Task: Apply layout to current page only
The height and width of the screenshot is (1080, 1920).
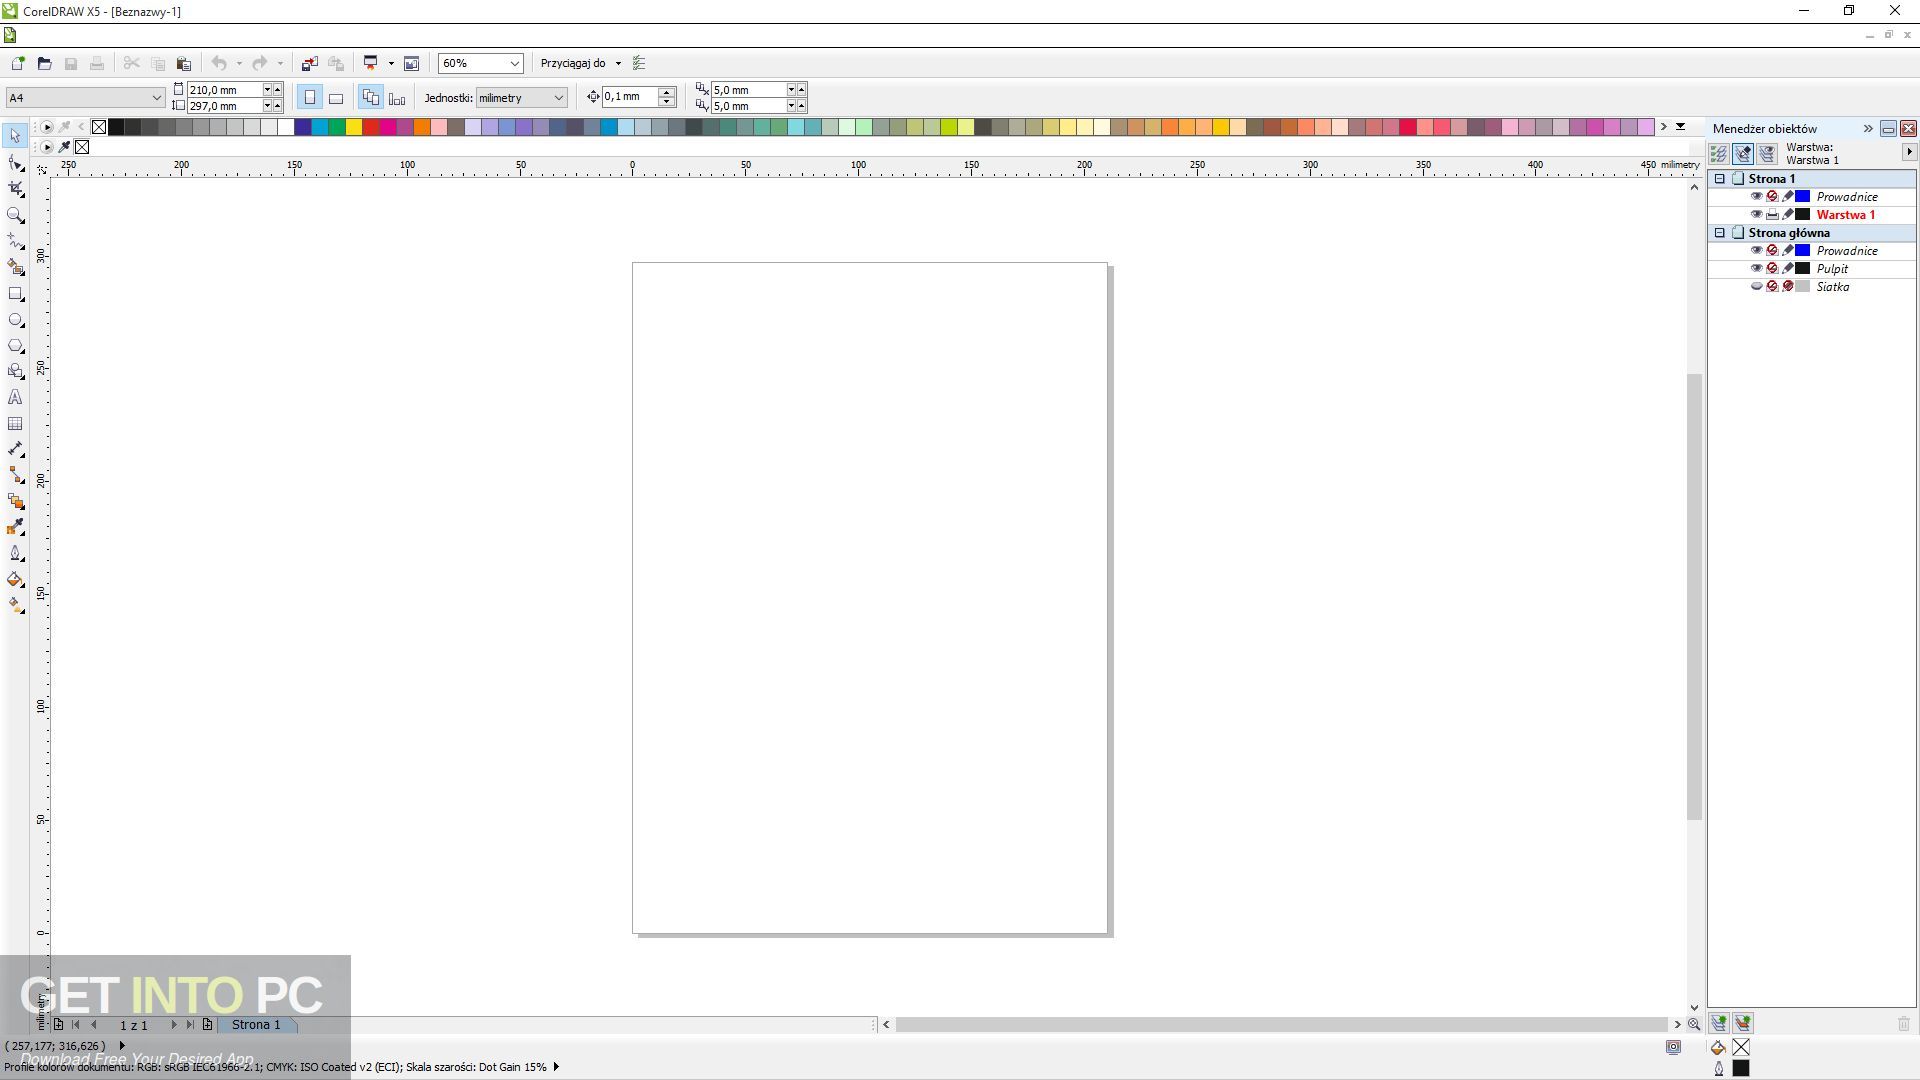Action: [397, 97]
